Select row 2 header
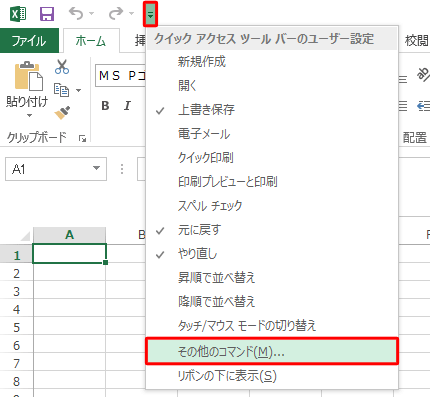Screen dimensions: 430x397 click(16, 274)
